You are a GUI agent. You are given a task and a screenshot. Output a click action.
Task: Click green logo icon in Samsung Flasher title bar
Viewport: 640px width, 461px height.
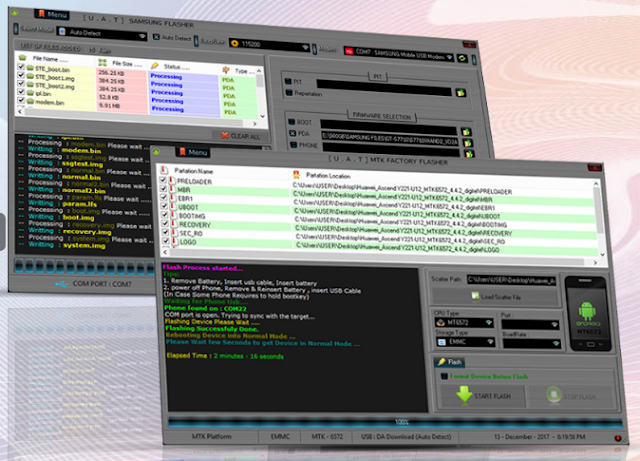pos(15,12)
